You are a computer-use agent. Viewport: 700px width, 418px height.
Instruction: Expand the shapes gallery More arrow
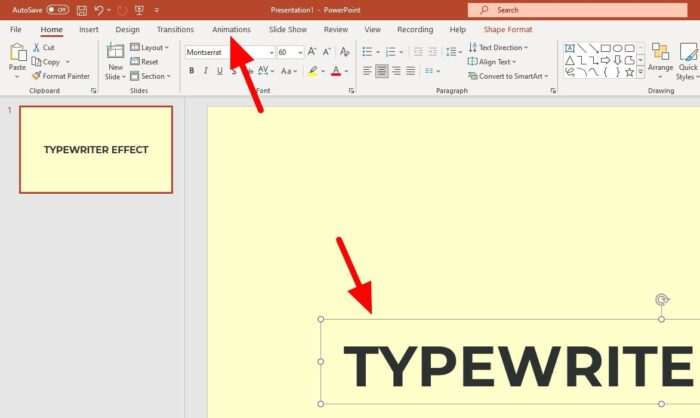click(641, 72)
